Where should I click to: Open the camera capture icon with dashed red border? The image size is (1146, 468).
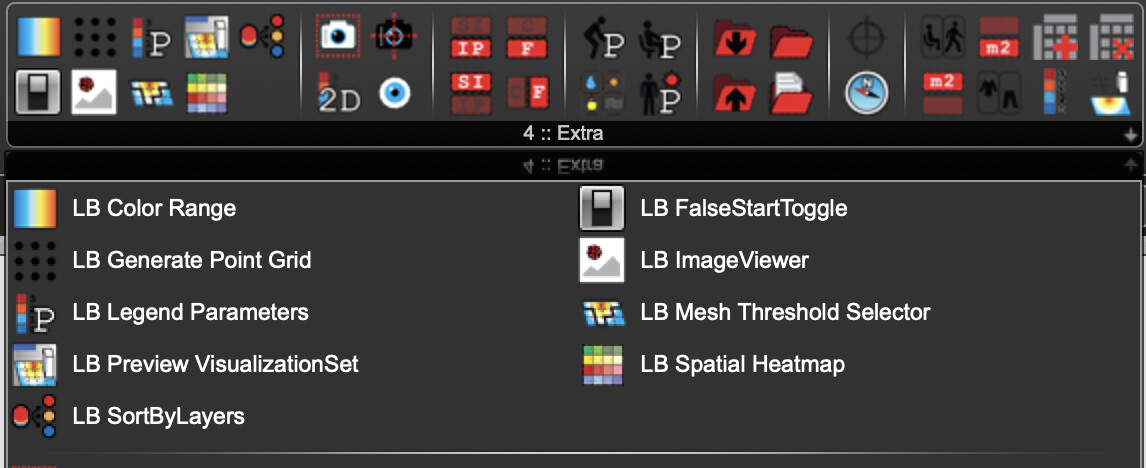point(336,35)
